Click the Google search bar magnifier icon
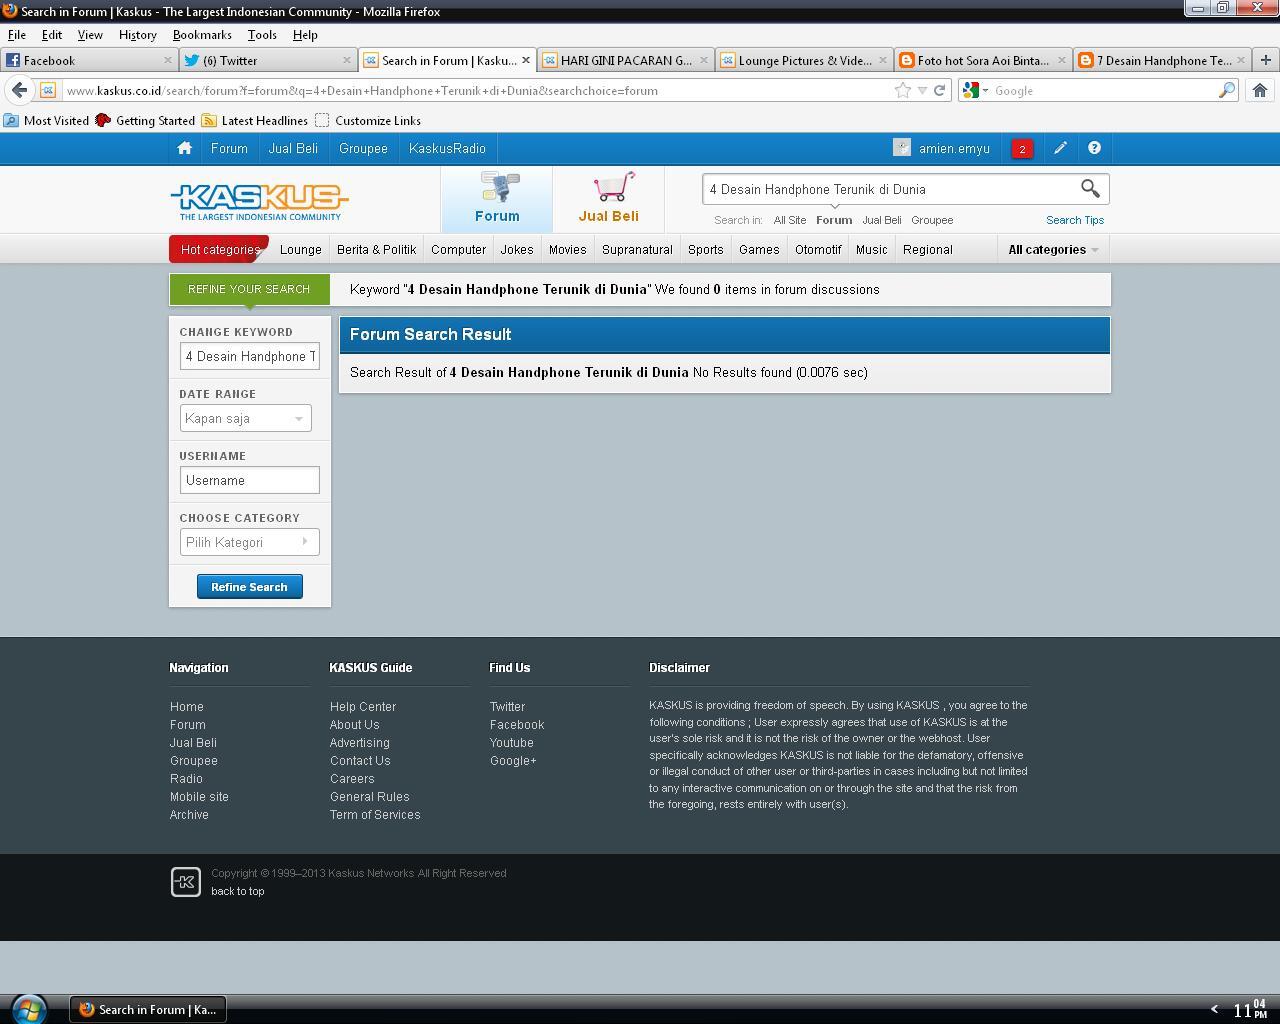This screenshot has height=1024, width=1280. [x=1226, y=90]
